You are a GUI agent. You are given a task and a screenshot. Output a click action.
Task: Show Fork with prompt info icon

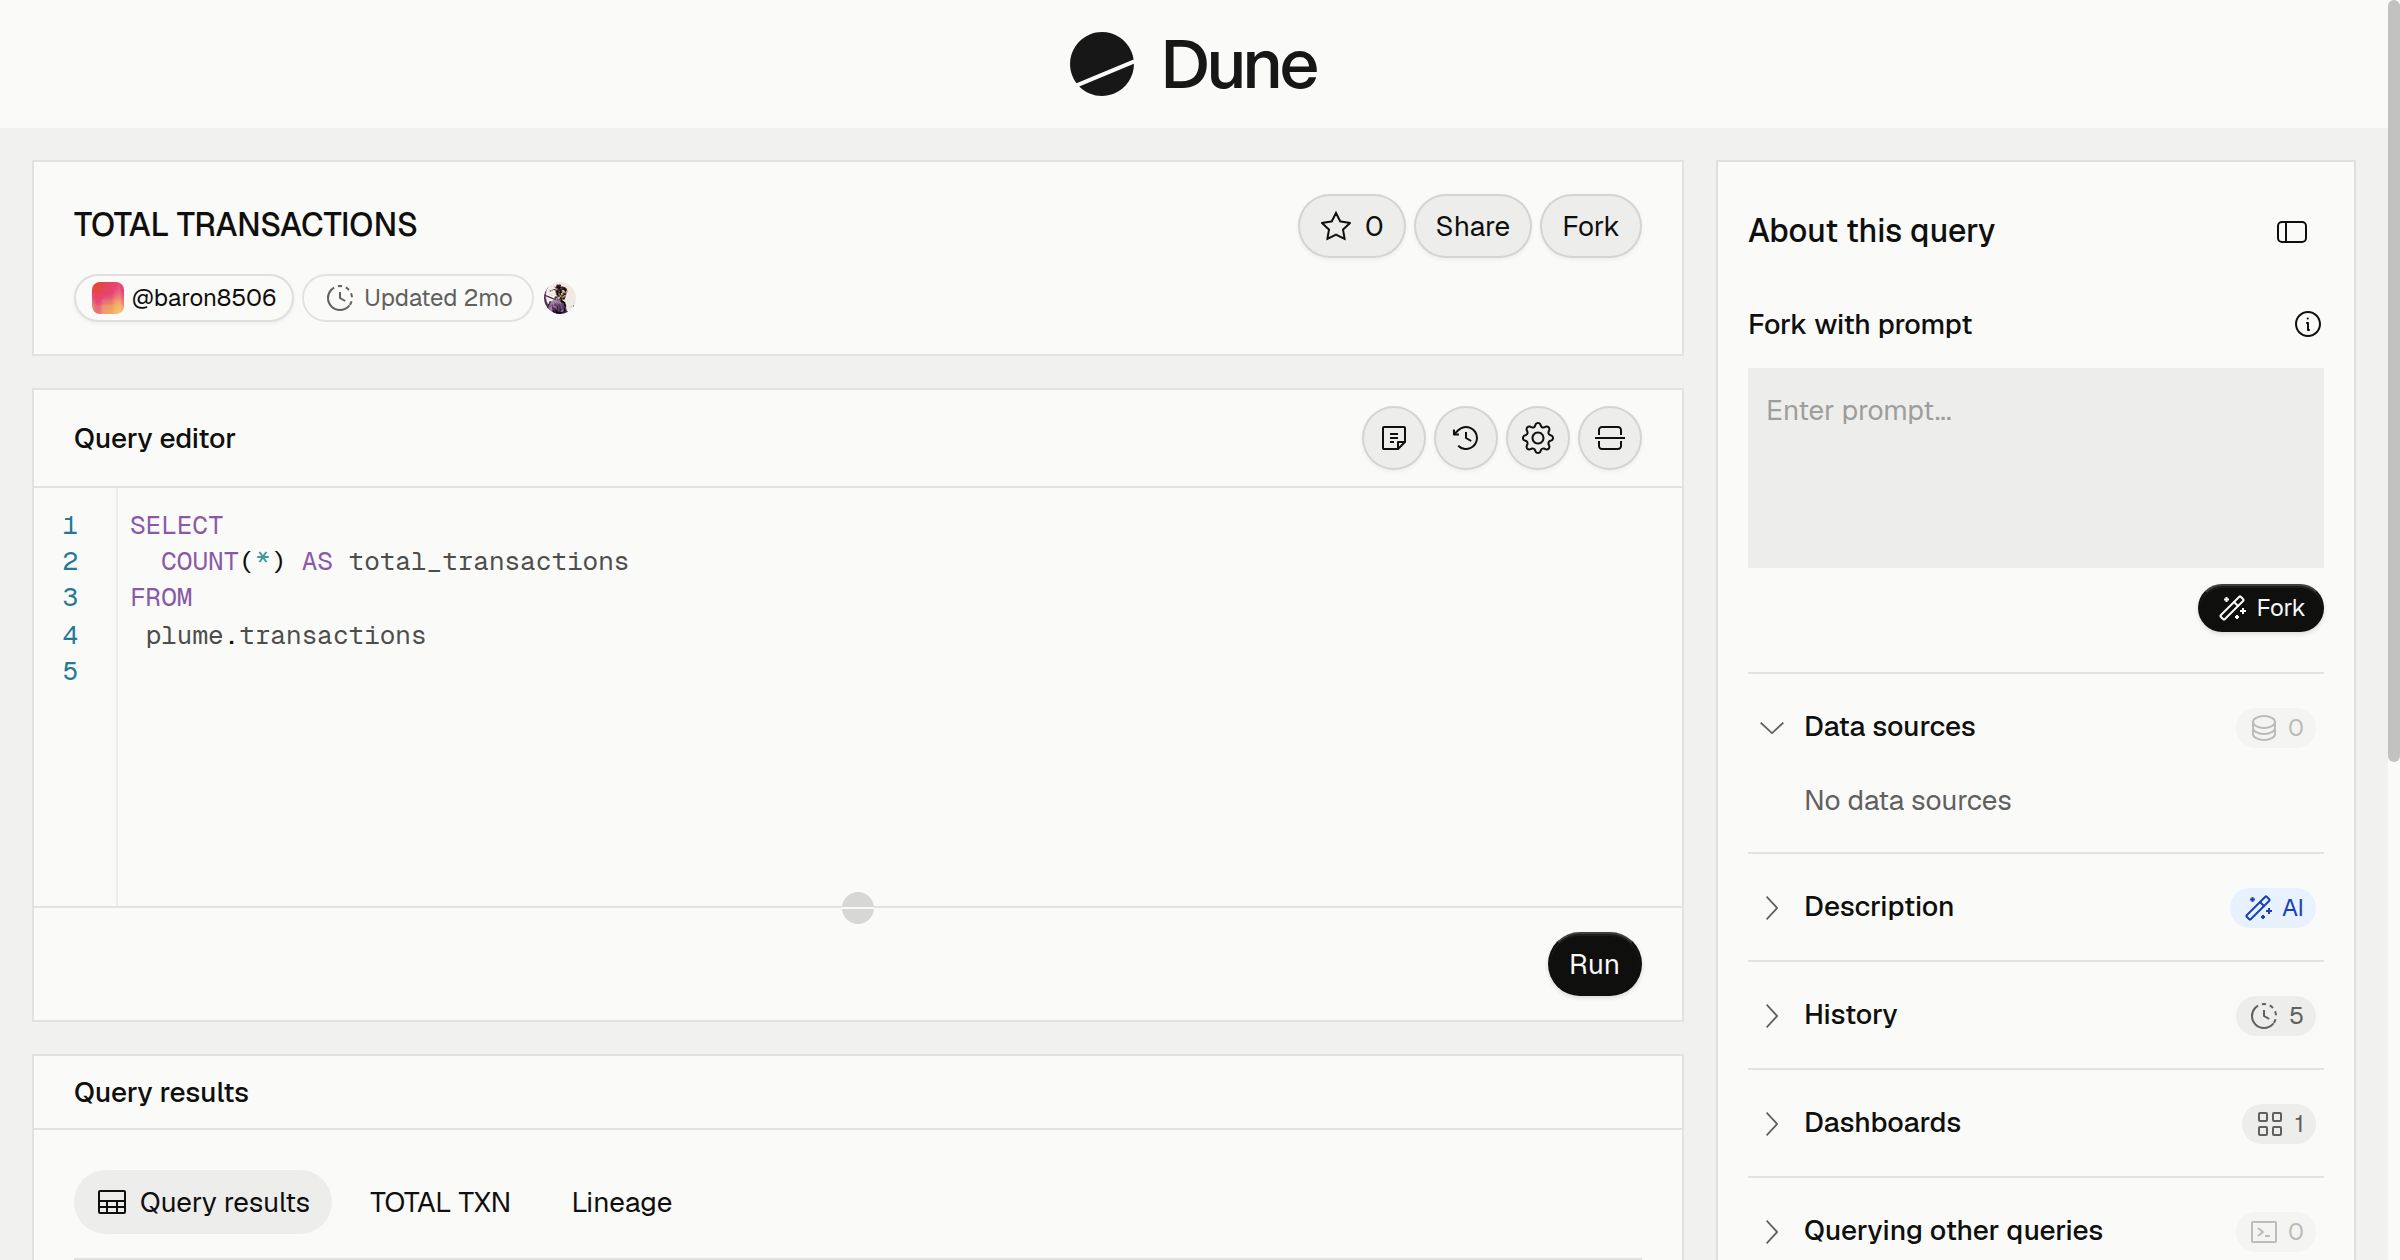click(2307, 324)
